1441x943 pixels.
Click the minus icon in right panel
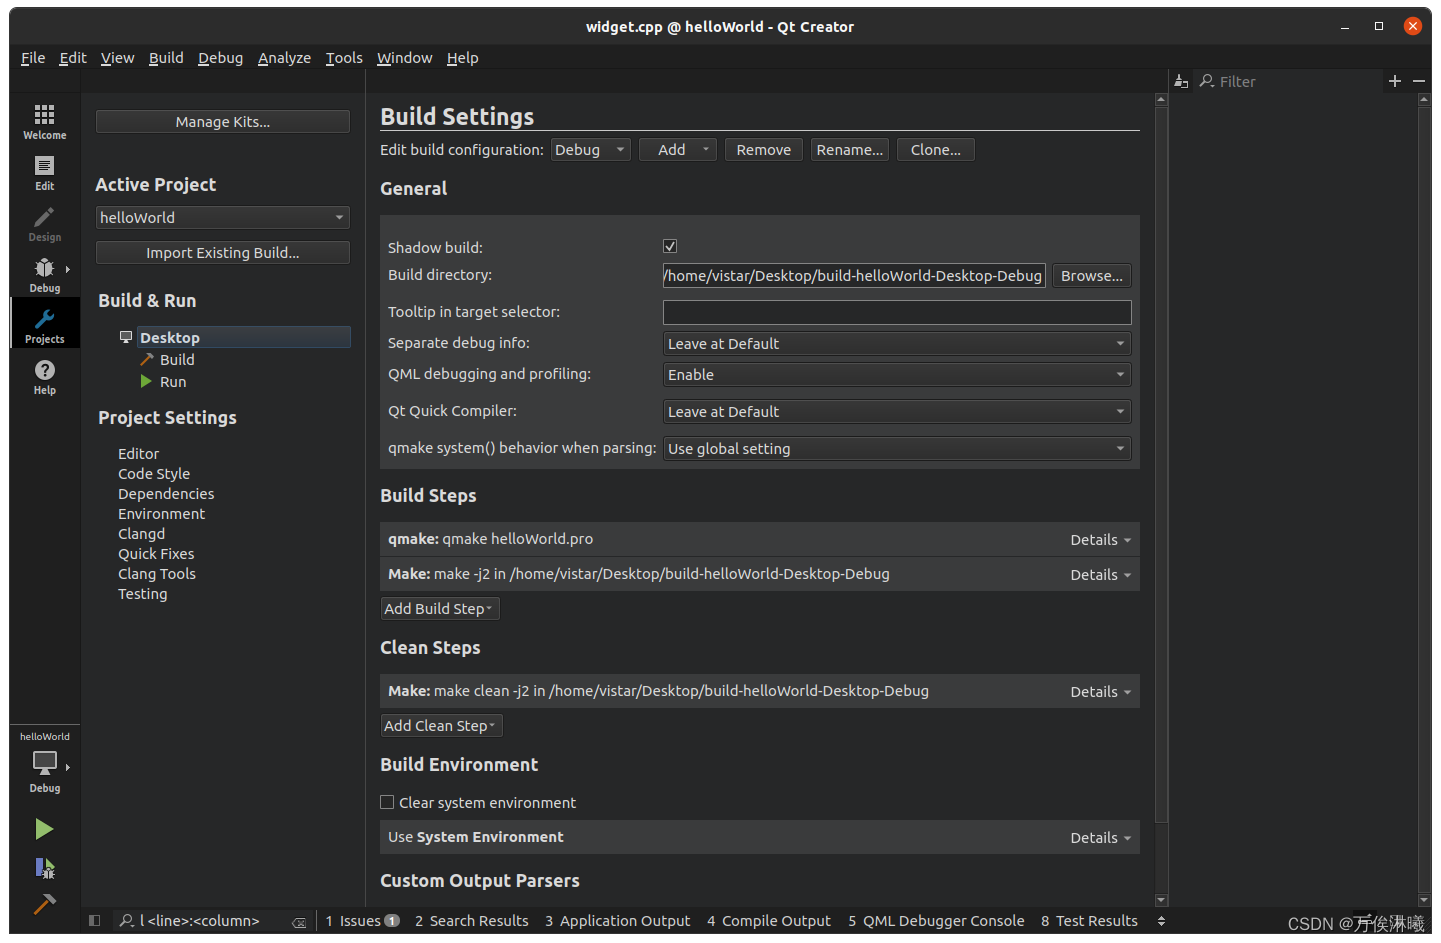click(1419, 81)
